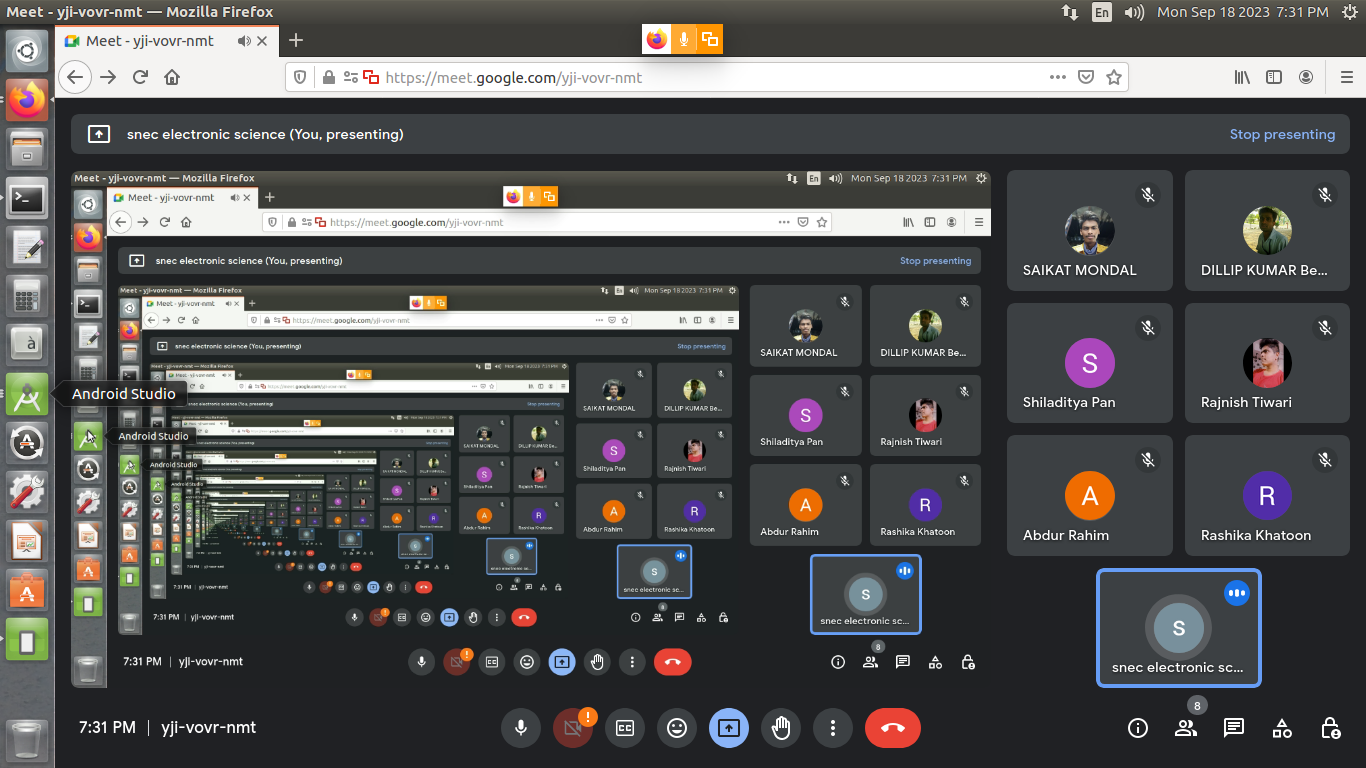
Task: Select snec electronic sc... self tile
Action: click(x=1179, y=628)
